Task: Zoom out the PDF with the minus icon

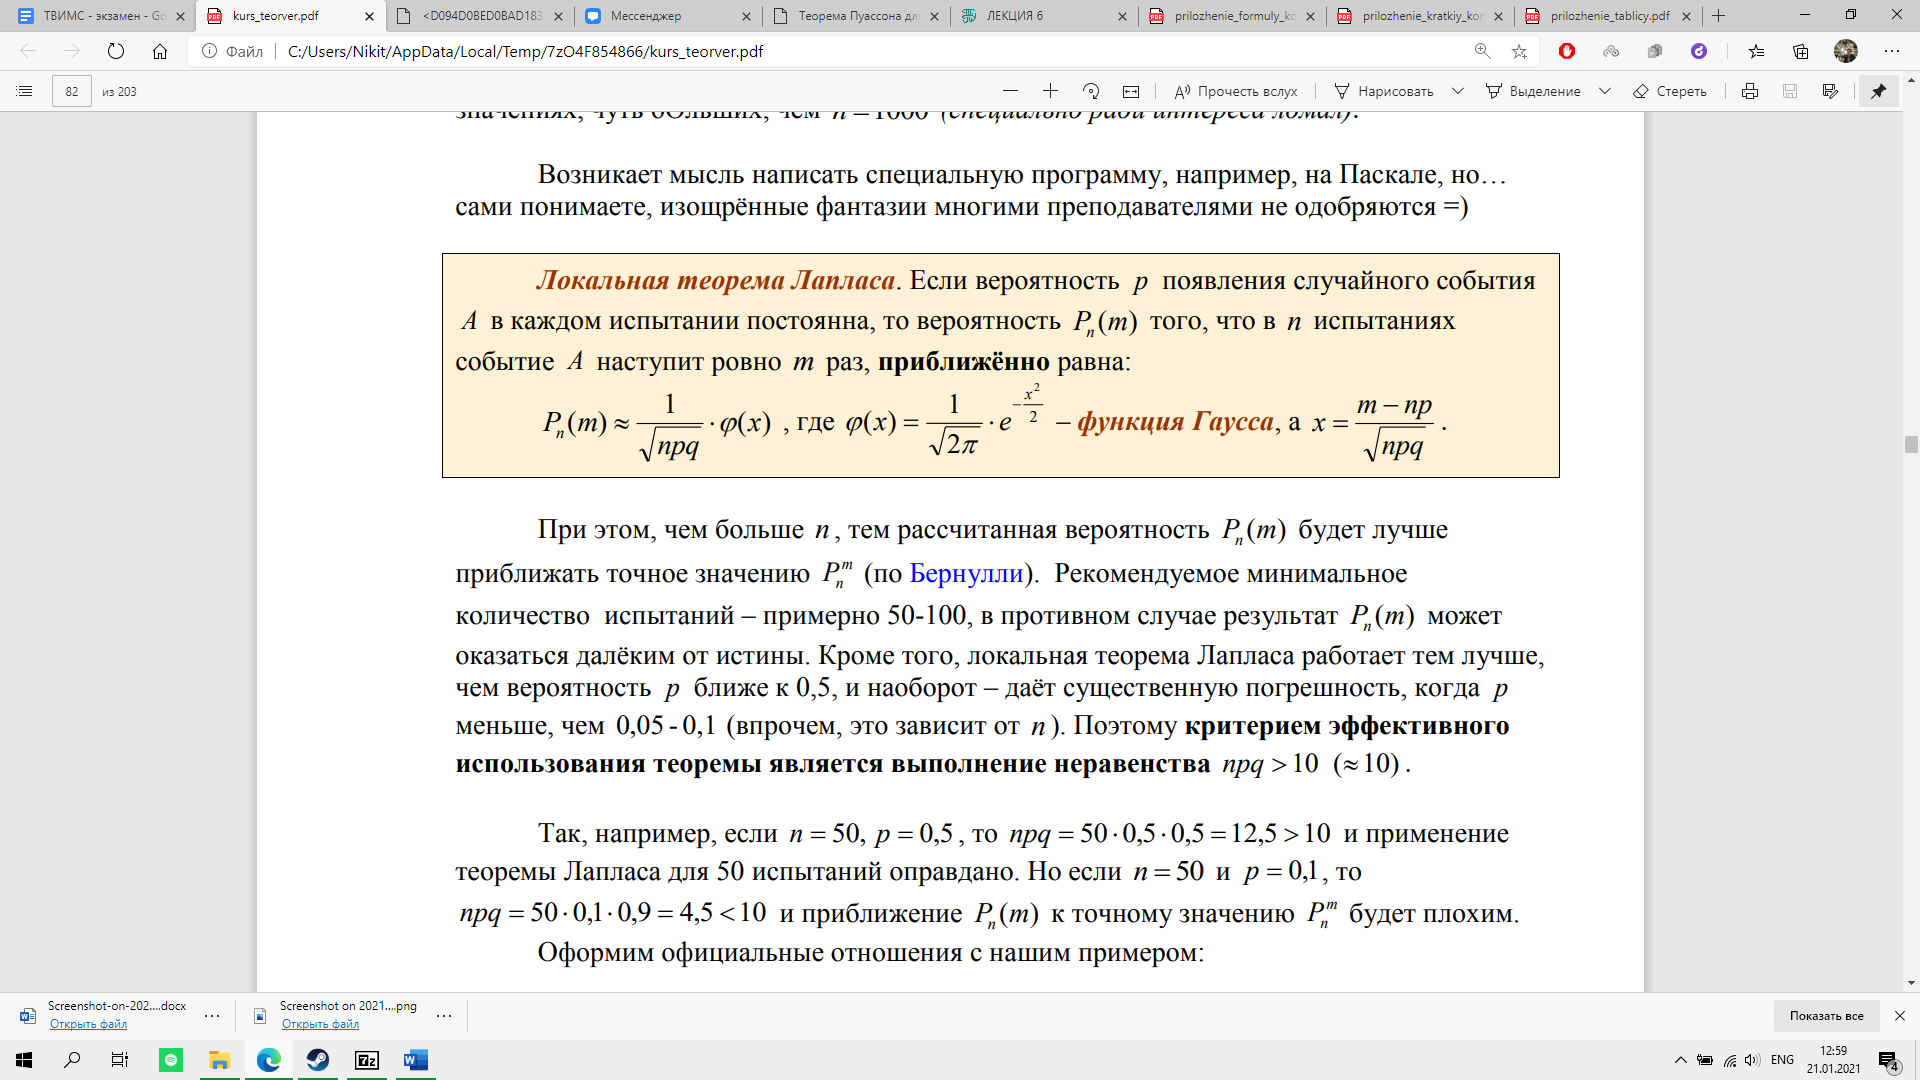Action: (x=1010, y=91)
